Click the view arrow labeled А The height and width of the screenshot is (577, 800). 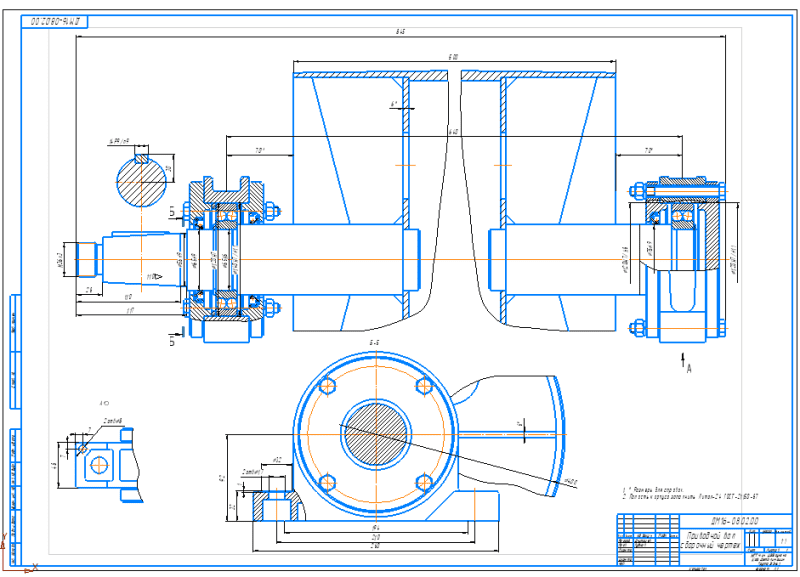pos(685,362)
